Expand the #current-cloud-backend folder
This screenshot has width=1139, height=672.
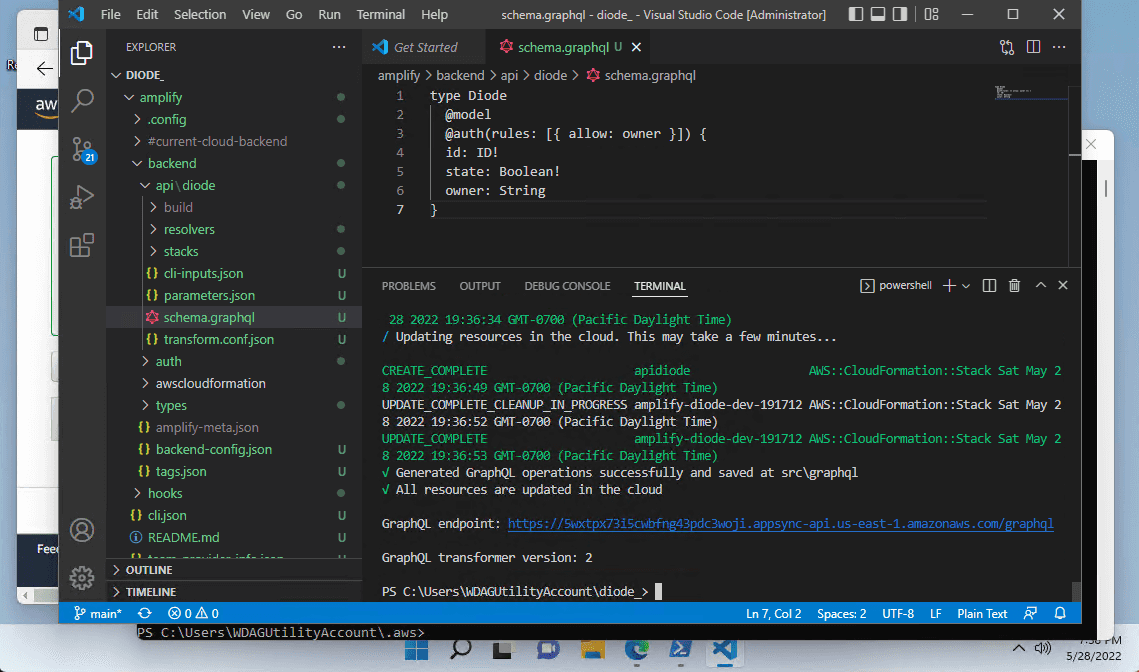point(234,142)
